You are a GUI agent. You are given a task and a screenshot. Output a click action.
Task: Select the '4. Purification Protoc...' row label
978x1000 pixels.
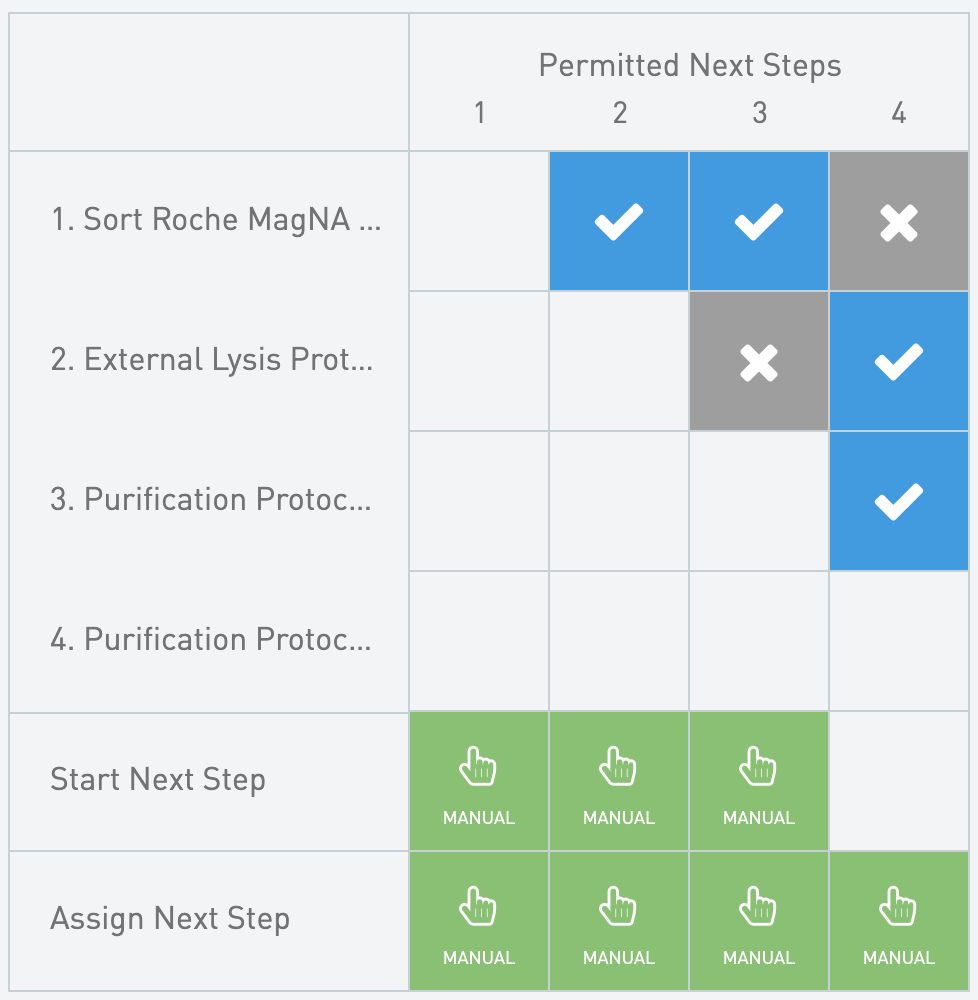[211, 639]
